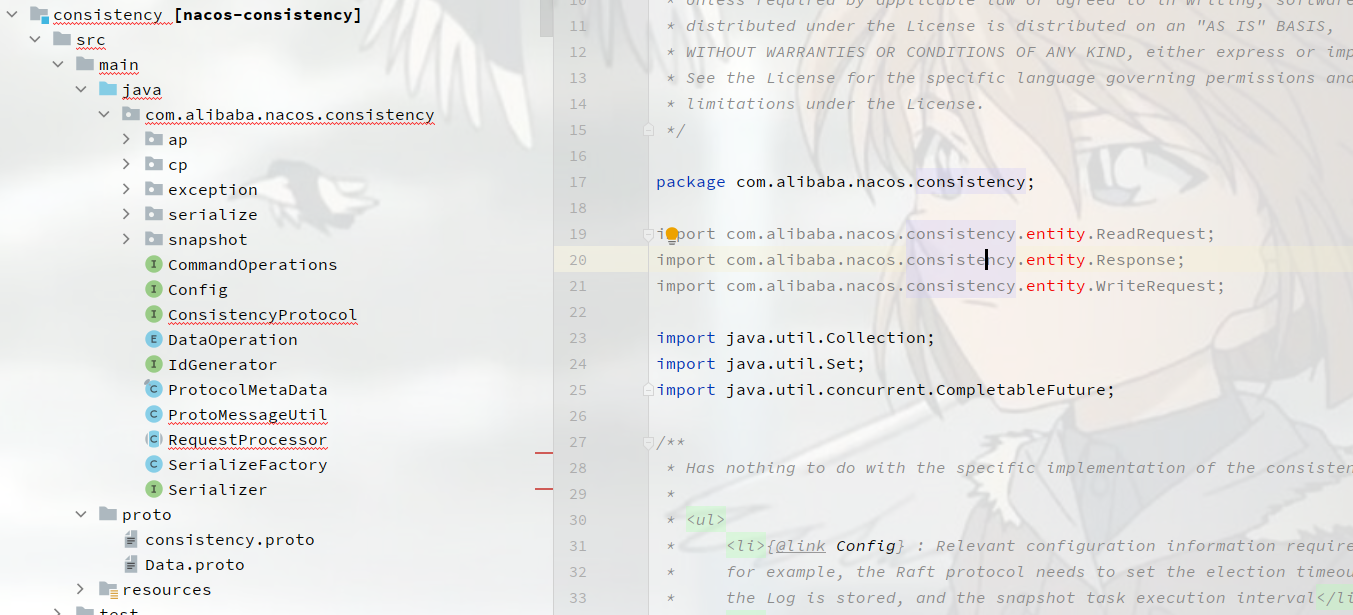Collapse the com.alibaba.nacos.consistency package arrow

pyautogui.click(x=104, y=115)
